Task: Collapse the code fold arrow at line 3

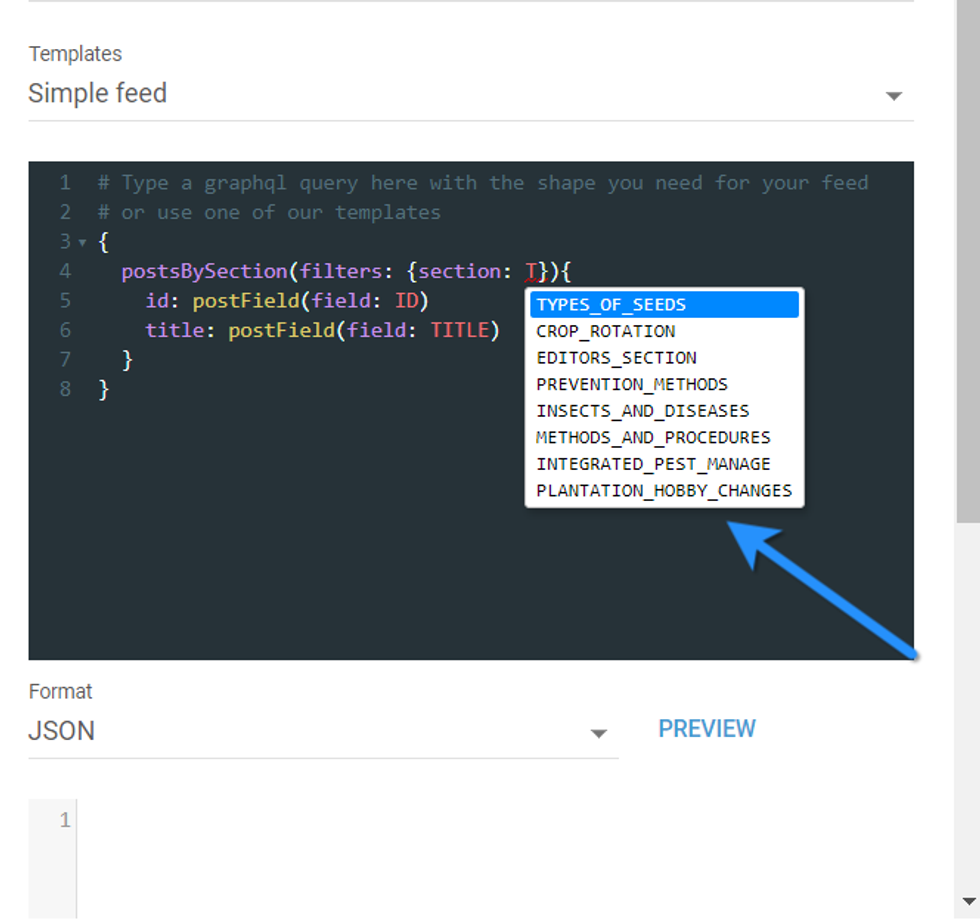Action: point(82,243)
